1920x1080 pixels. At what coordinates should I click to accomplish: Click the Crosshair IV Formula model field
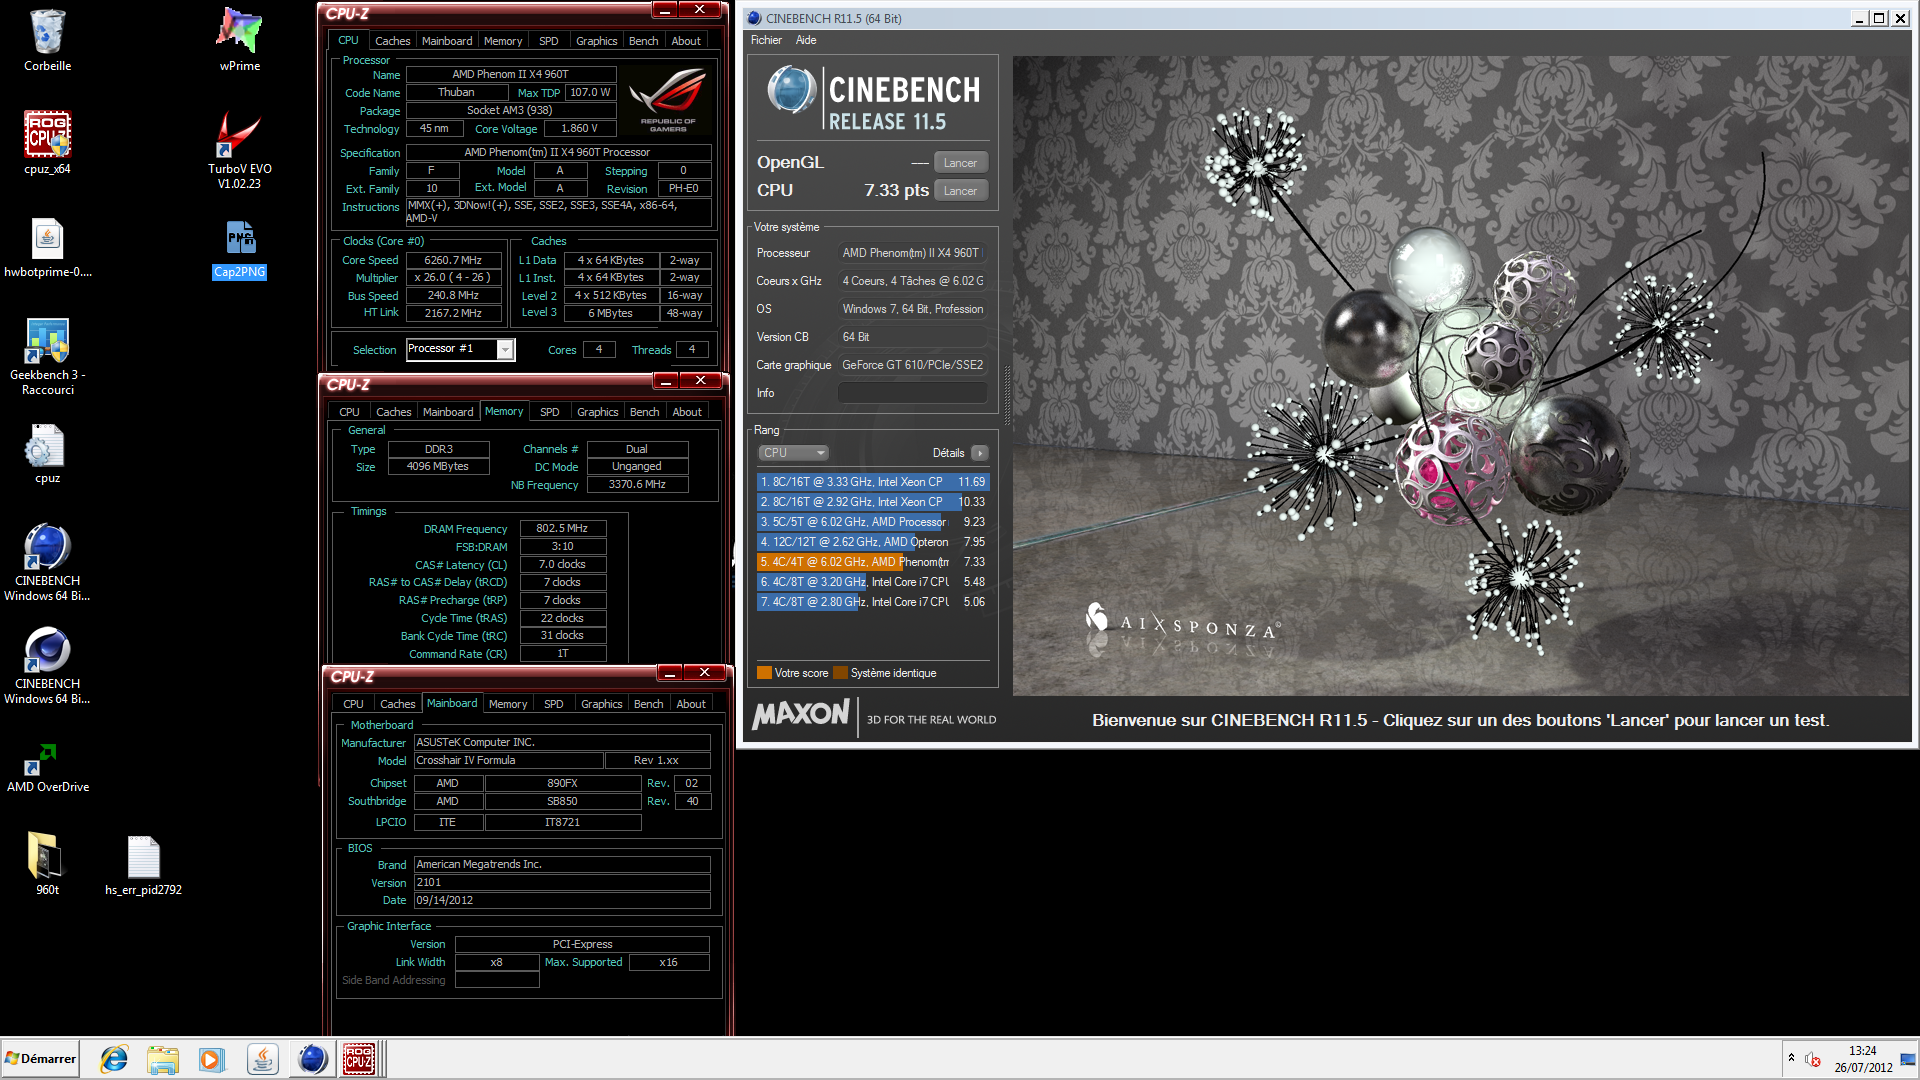point(508,761)
